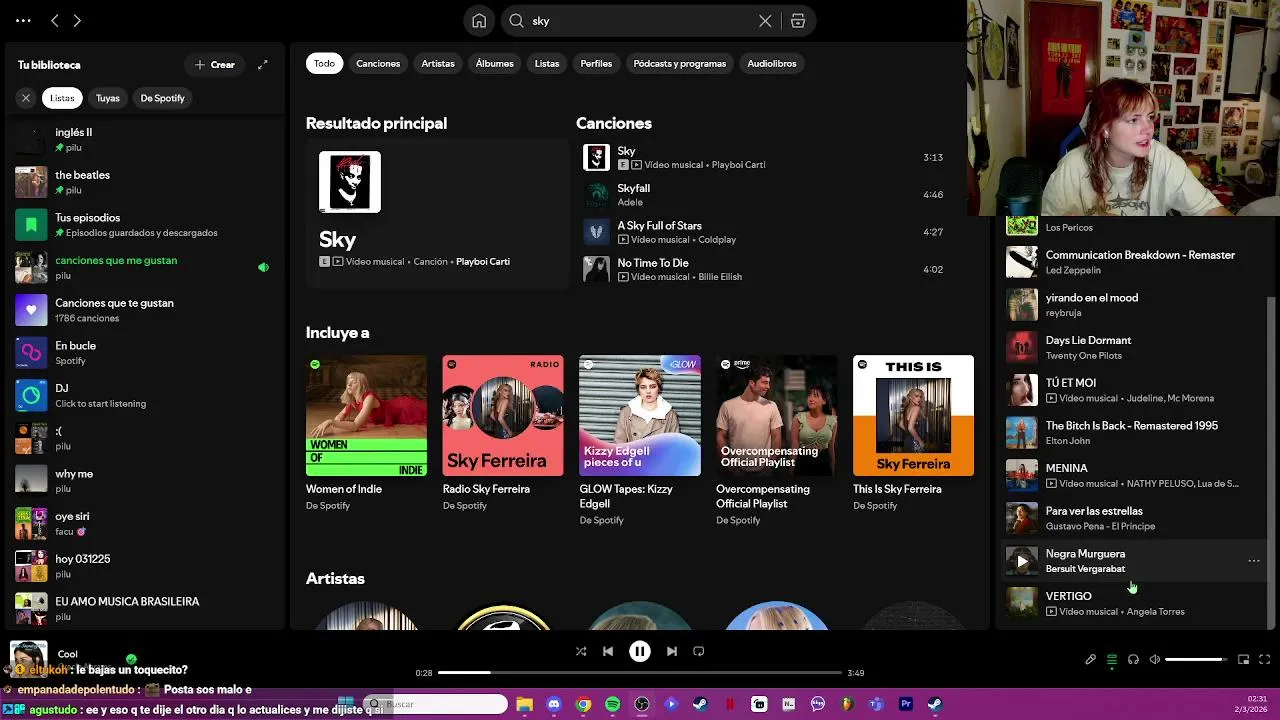
Task: Toggle repeat mode
Action: tap(699, 651)
